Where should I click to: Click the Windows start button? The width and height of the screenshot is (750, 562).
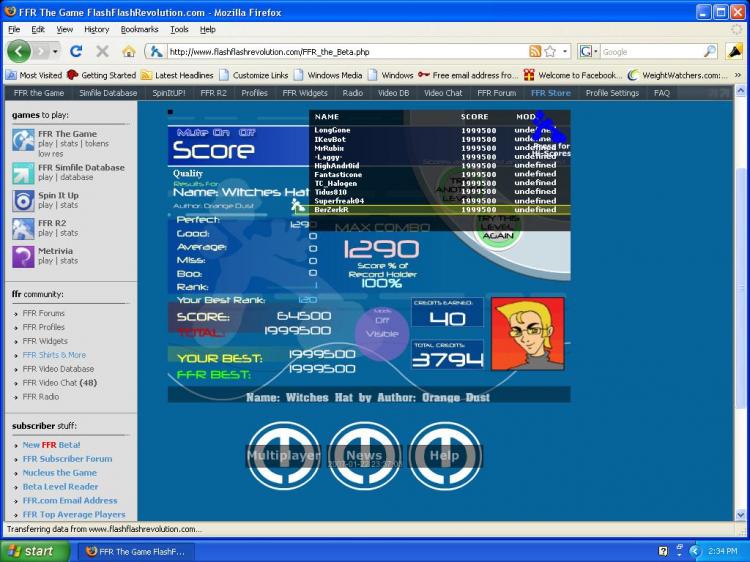click(x=35, y=551)
